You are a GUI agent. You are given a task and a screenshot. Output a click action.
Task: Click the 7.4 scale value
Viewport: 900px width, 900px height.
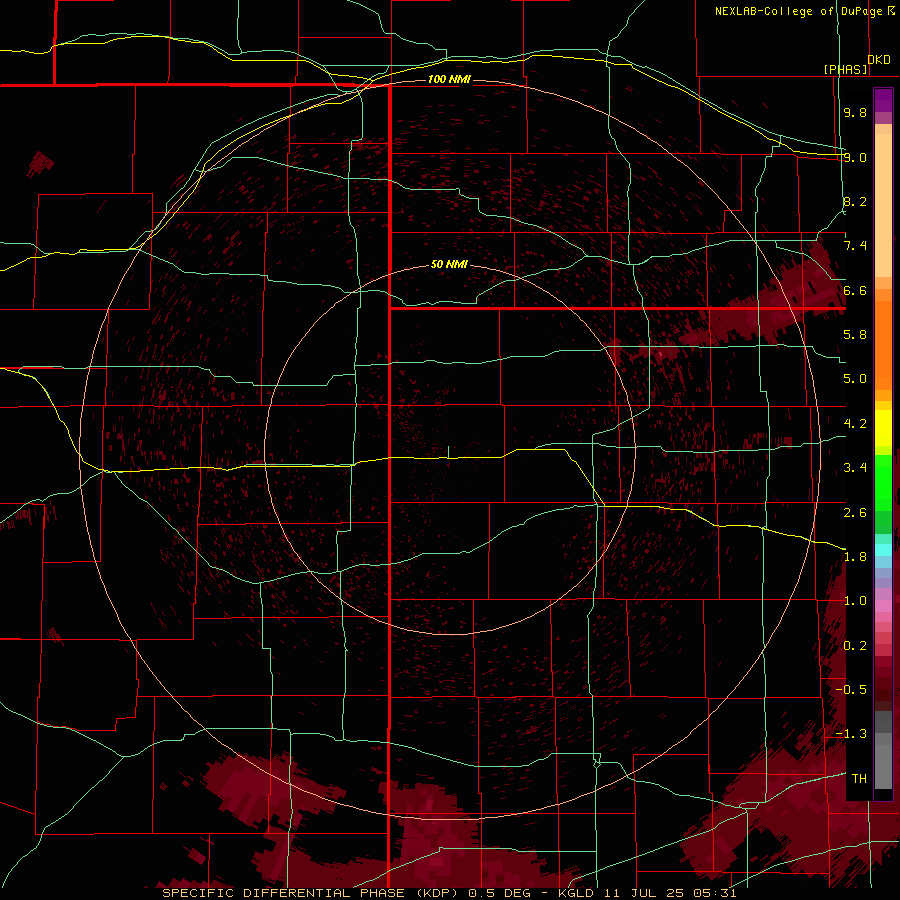(855, 246)
